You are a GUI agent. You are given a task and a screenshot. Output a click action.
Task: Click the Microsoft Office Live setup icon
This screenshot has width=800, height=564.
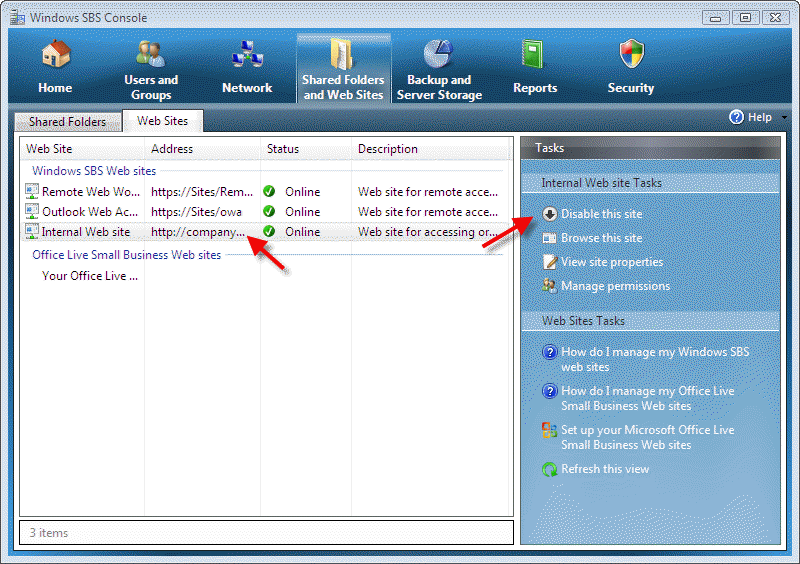[x=549, y=430]
